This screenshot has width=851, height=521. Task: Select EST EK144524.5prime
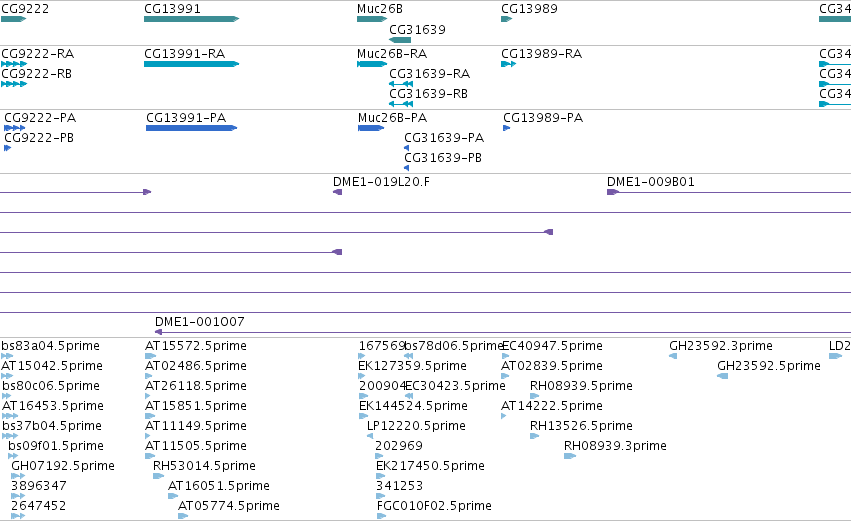pyautogui.click(x=412, y=406)
